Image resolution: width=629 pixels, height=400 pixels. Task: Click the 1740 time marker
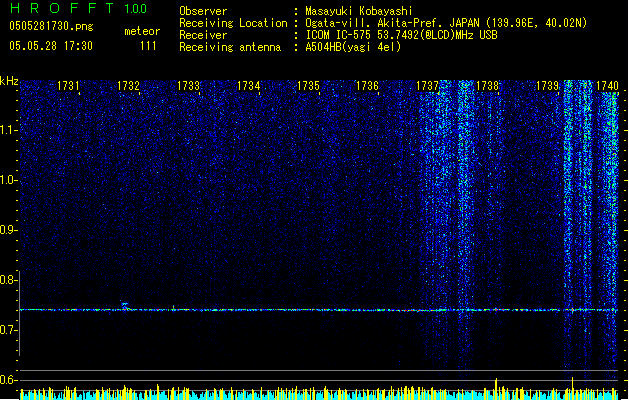(607, 86)
